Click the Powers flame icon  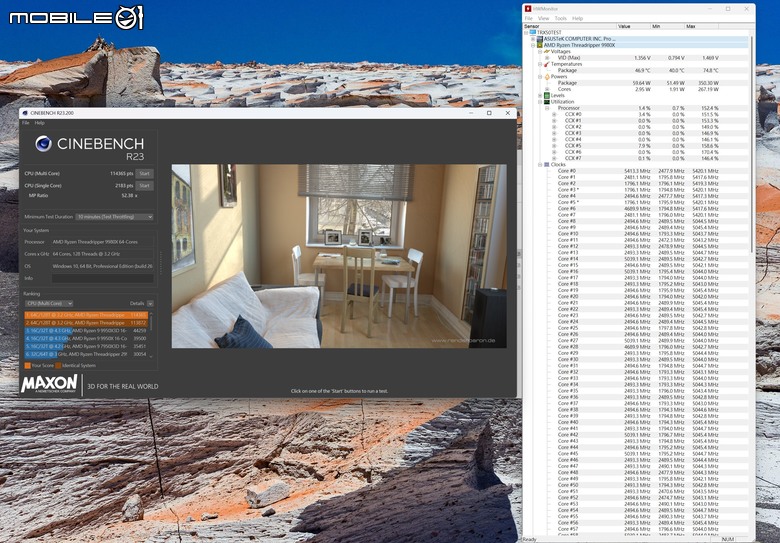(547, 77)
